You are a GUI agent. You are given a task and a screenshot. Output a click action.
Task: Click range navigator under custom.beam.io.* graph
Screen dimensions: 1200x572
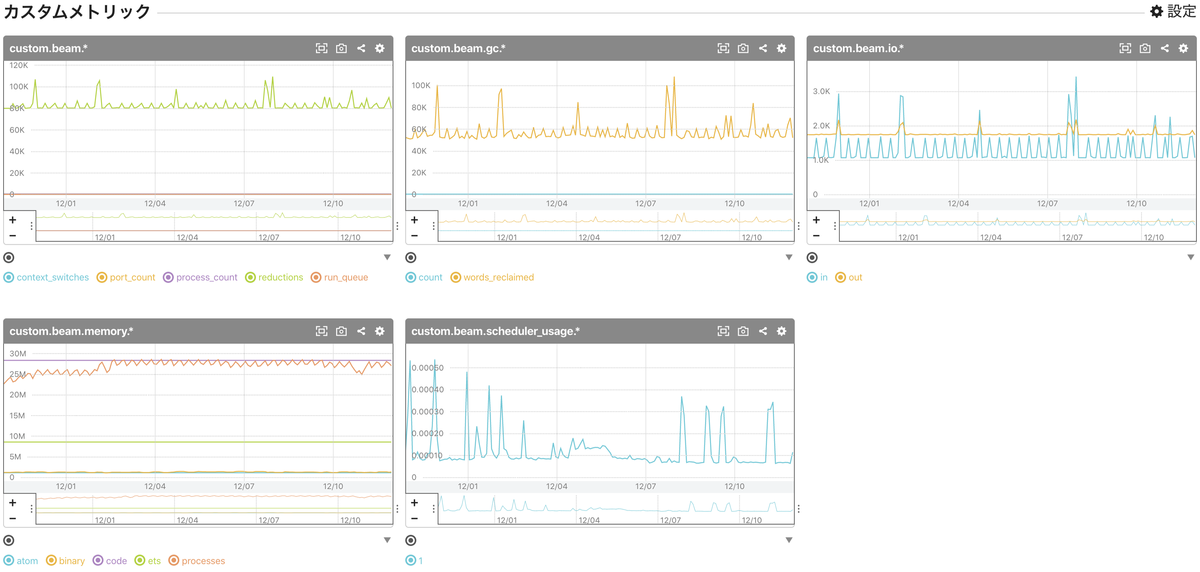(x=1018, y=226)
